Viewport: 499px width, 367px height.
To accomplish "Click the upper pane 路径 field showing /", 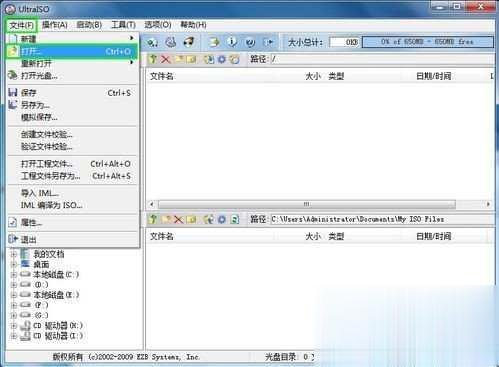I will point(382,59).
